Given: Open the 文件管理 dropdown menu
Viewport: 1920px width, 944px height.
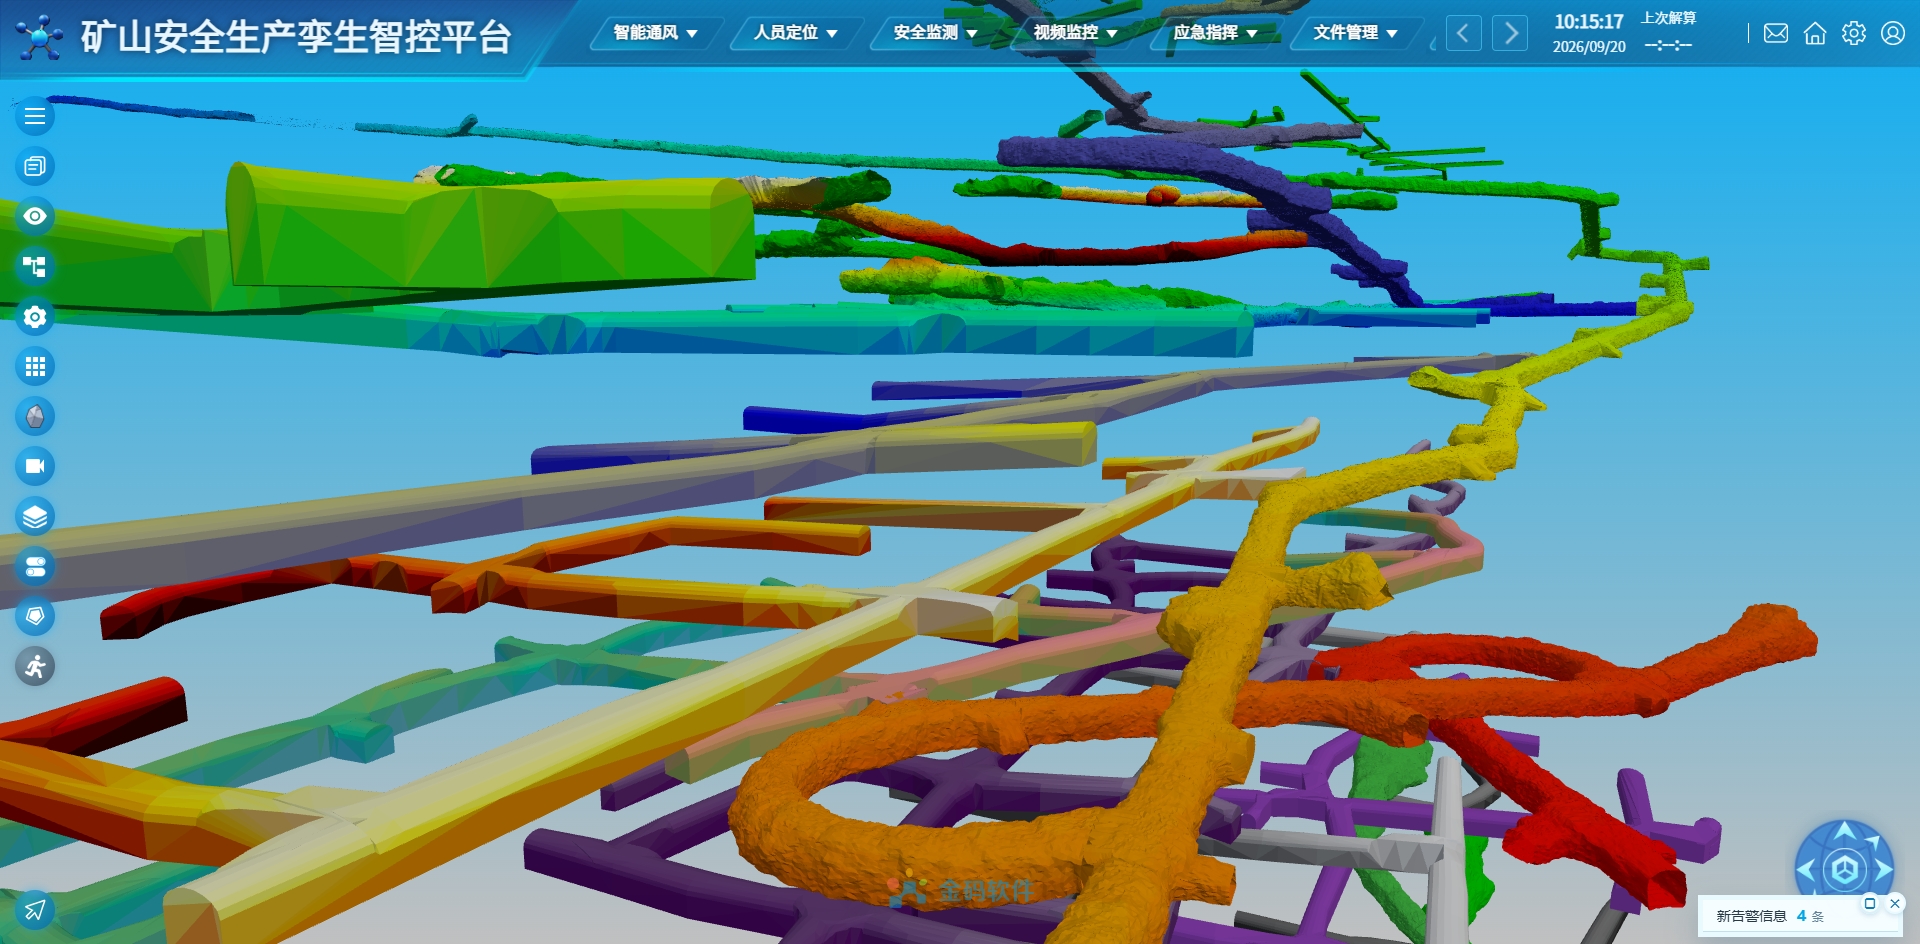Looking at the screenshot, I should pos(1355,33).
